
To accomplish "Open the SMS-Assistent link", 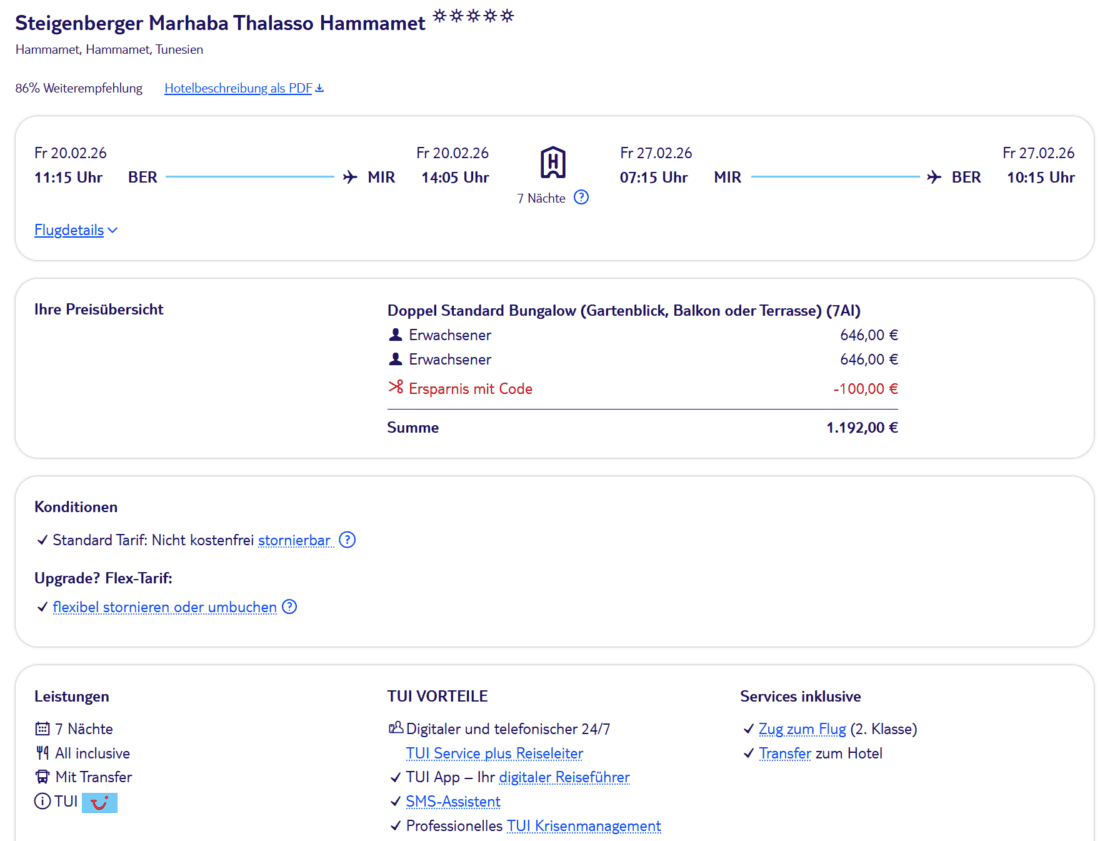I will [x=453, y=802].
